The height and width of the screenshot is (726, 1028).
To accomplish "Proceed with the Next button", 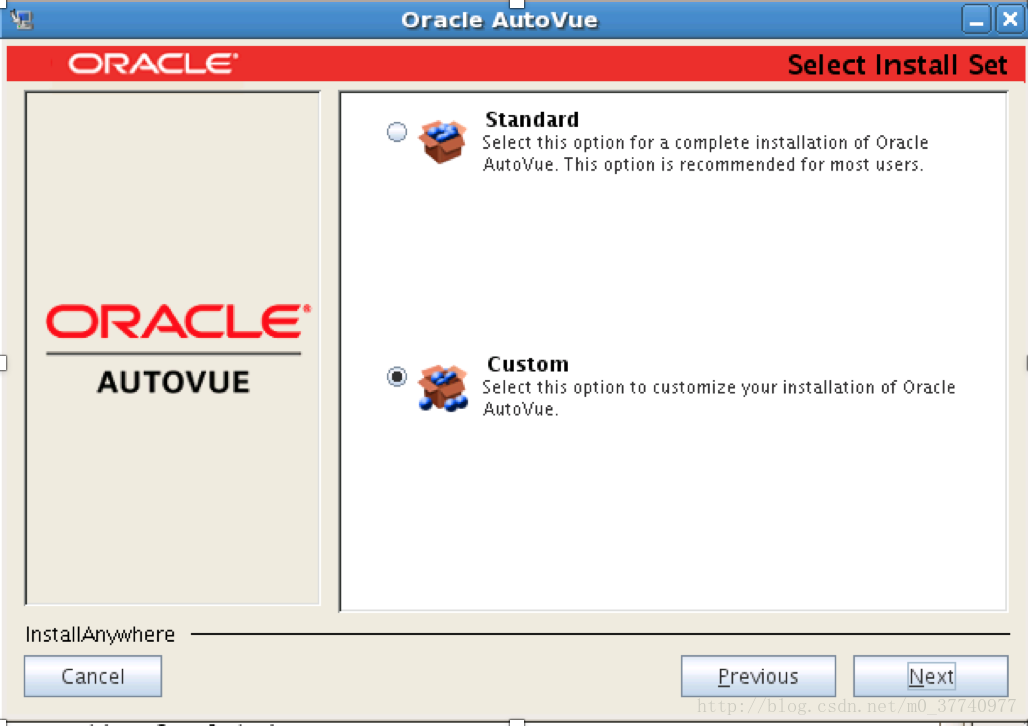I will pyautogui.click(x=930, y=676).
